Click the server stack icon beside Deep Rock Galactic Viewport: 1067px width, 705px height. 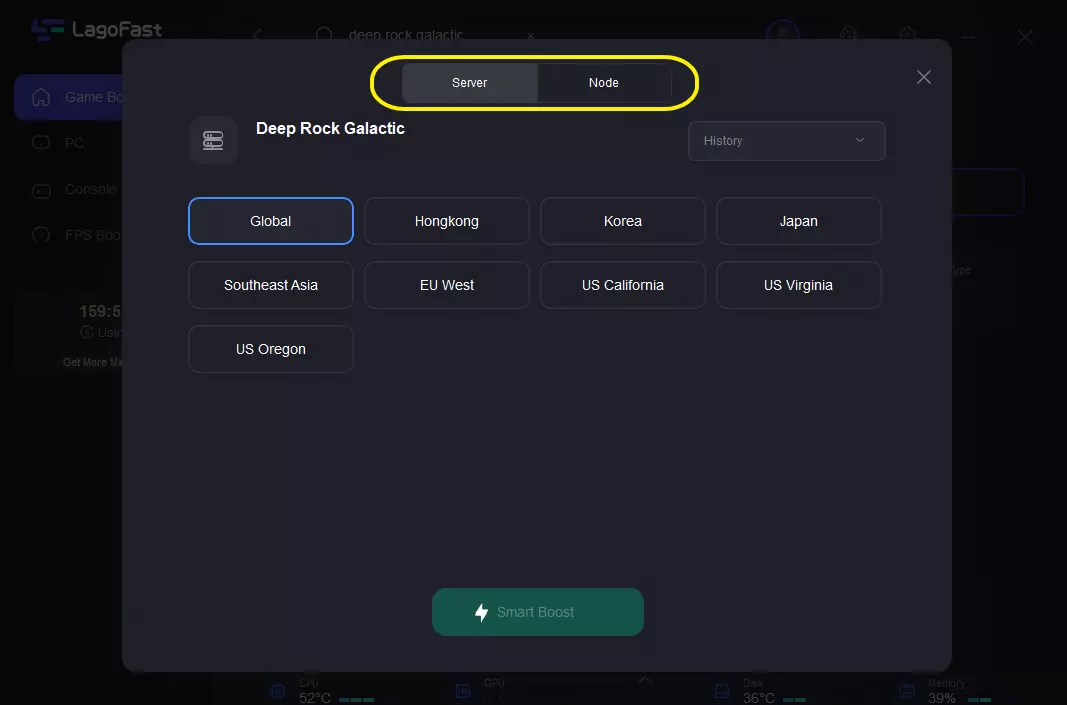213,140
